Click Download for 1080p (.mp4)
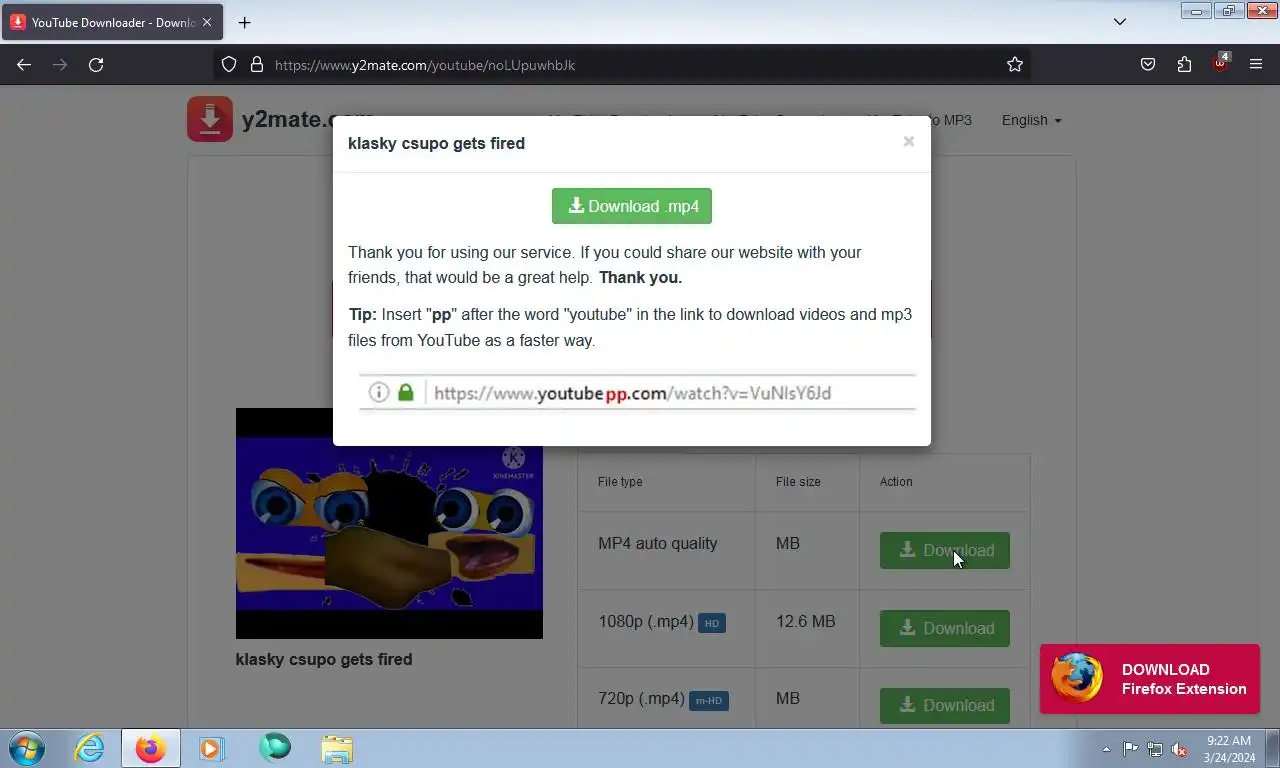This screenshot has width=1280, height=768. click(x=945, y=628)
